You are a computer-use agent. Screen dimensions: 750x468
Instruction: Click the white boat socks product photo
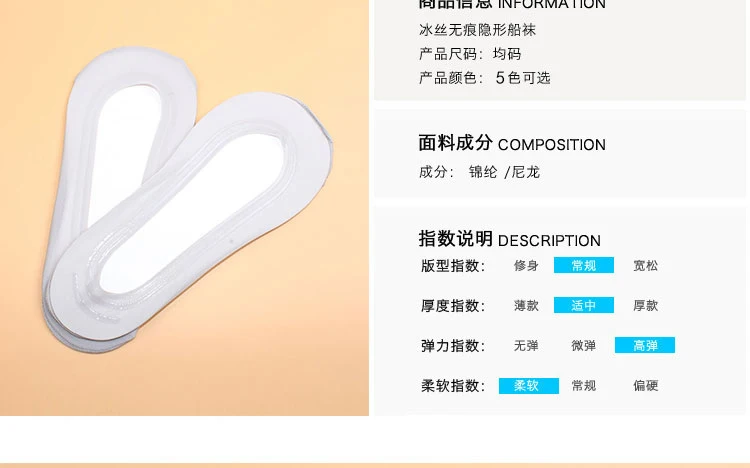click(x=184, y=207)
